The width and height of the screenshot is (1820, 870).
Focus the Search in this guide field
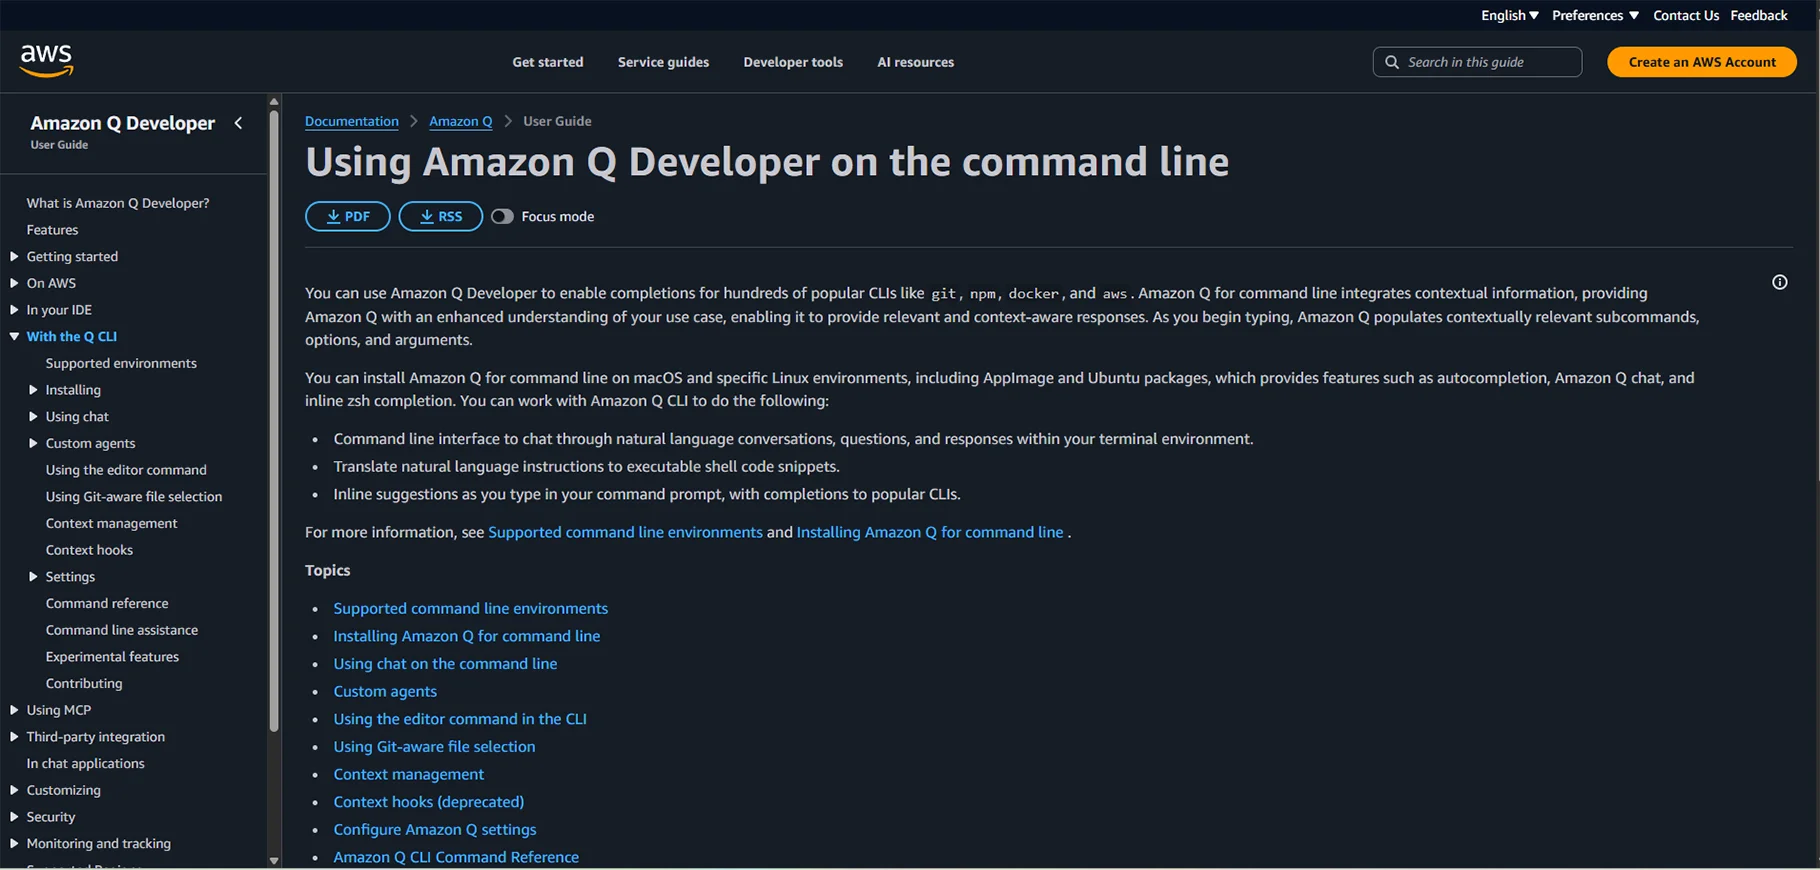coord(1477,62)
